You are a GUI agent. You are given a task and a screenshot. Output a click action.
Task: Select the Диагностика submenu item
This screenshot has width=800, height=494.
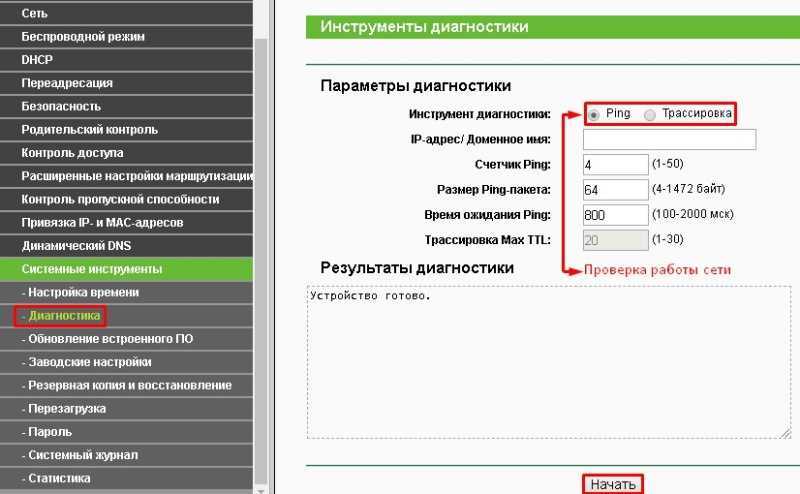tap(126, 315)
